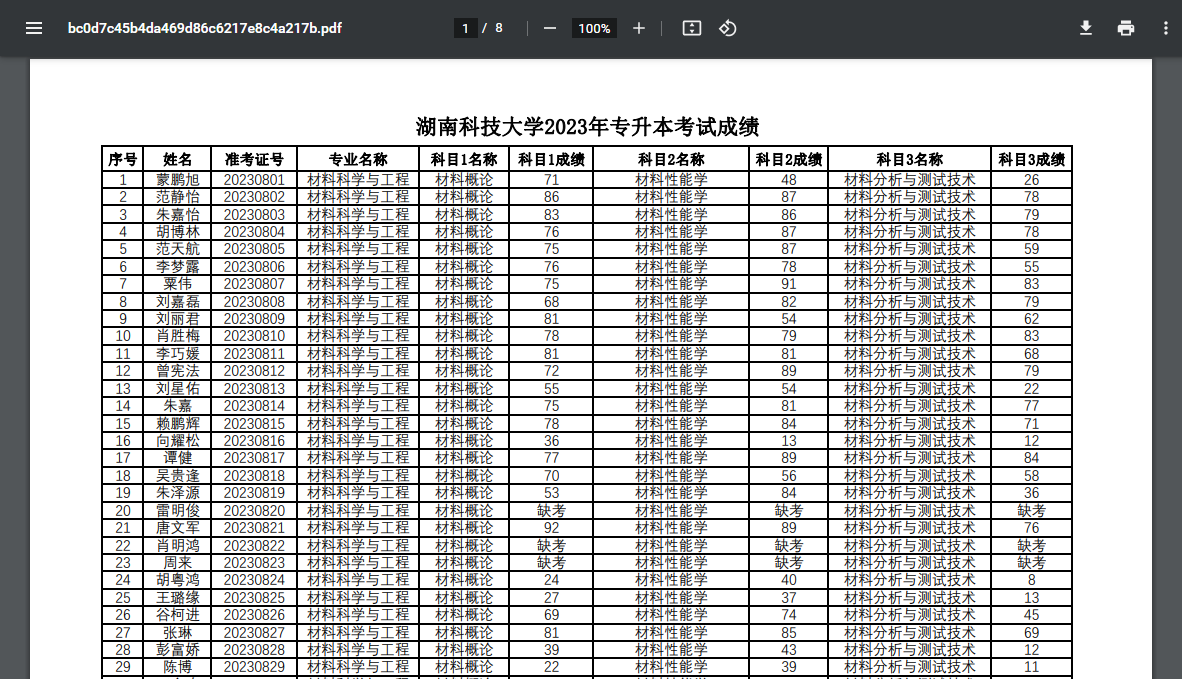Screen dimensions: 1182x679
Task: Click the 科目2成绩 column header
Action: 789,159
